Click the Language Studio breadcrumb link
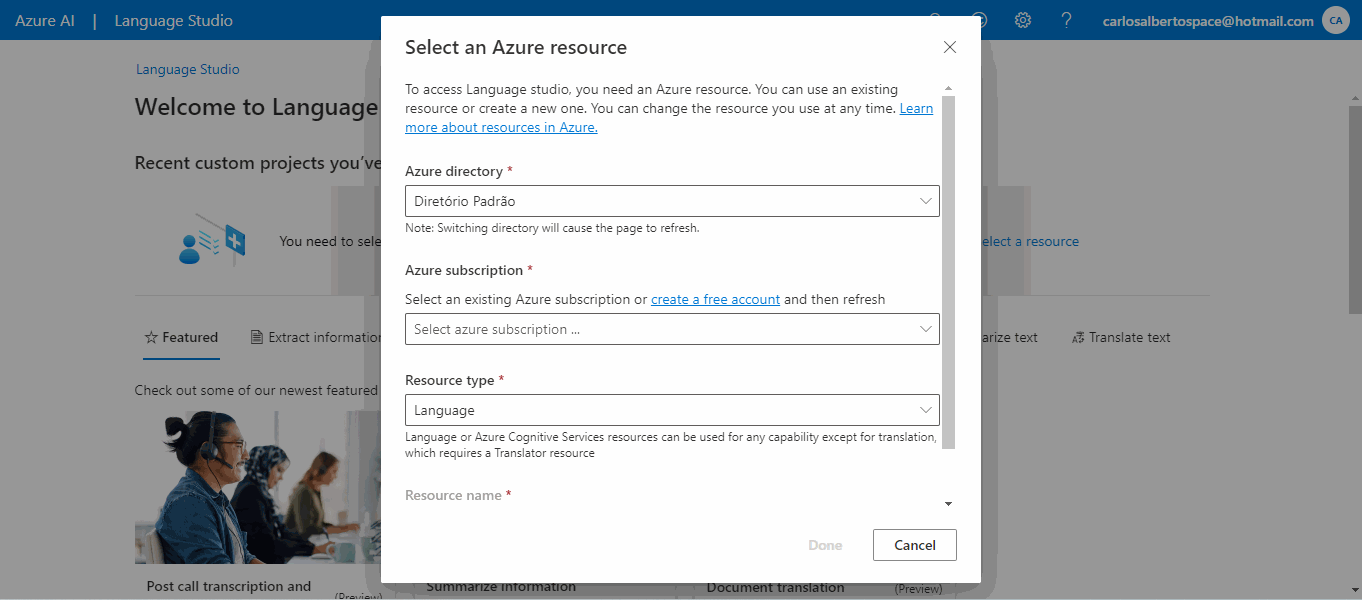This screenshot has height=600, width=1362. pyautogui.click(x=188, y=69)
